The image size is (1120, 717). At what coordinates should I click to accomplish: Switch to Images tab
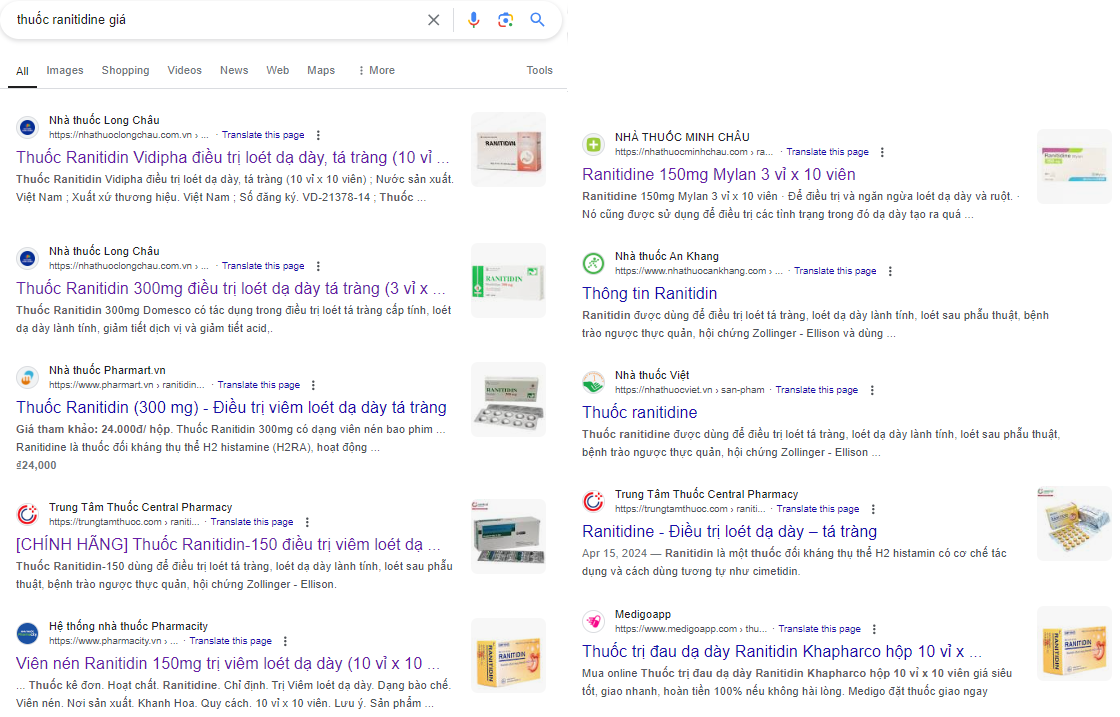point(65,70)
